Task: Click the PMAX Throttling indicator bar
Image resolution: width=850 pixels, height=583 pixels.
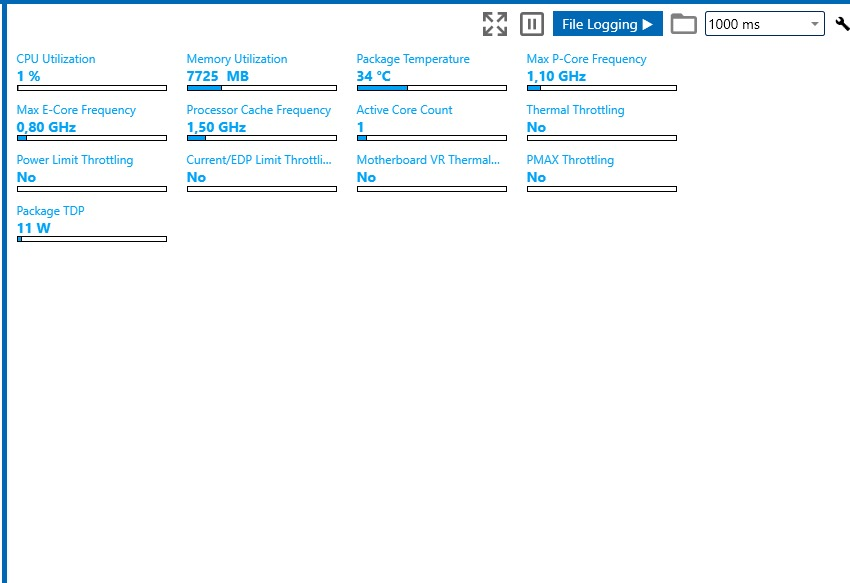Action: coord(602,189)
